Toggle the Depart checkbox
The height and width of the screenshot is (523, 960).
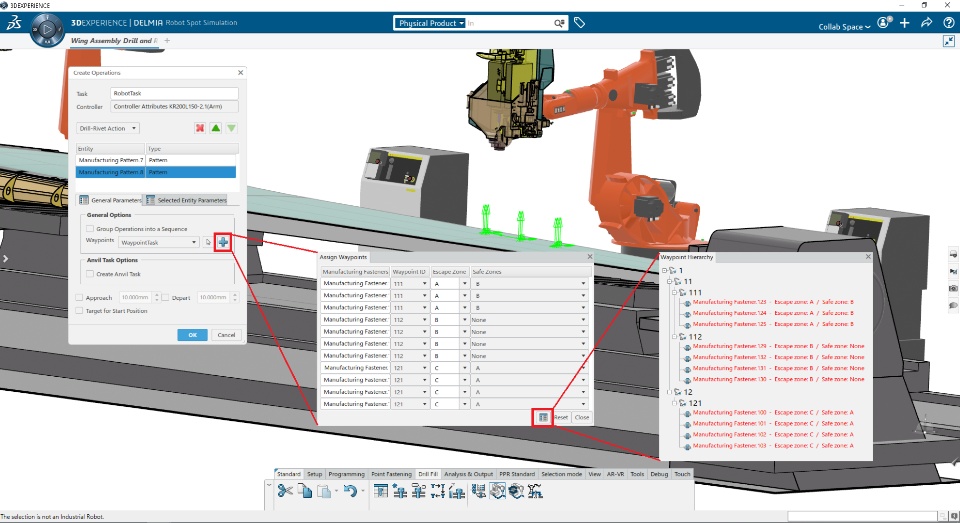click(x=165, y=298)
